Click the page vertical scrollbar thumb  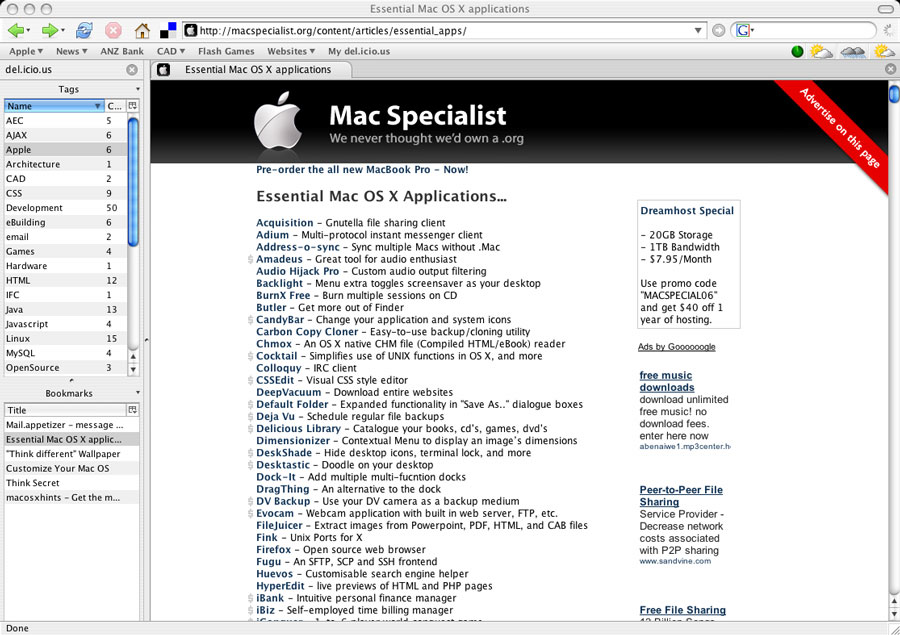click(894, 93)
